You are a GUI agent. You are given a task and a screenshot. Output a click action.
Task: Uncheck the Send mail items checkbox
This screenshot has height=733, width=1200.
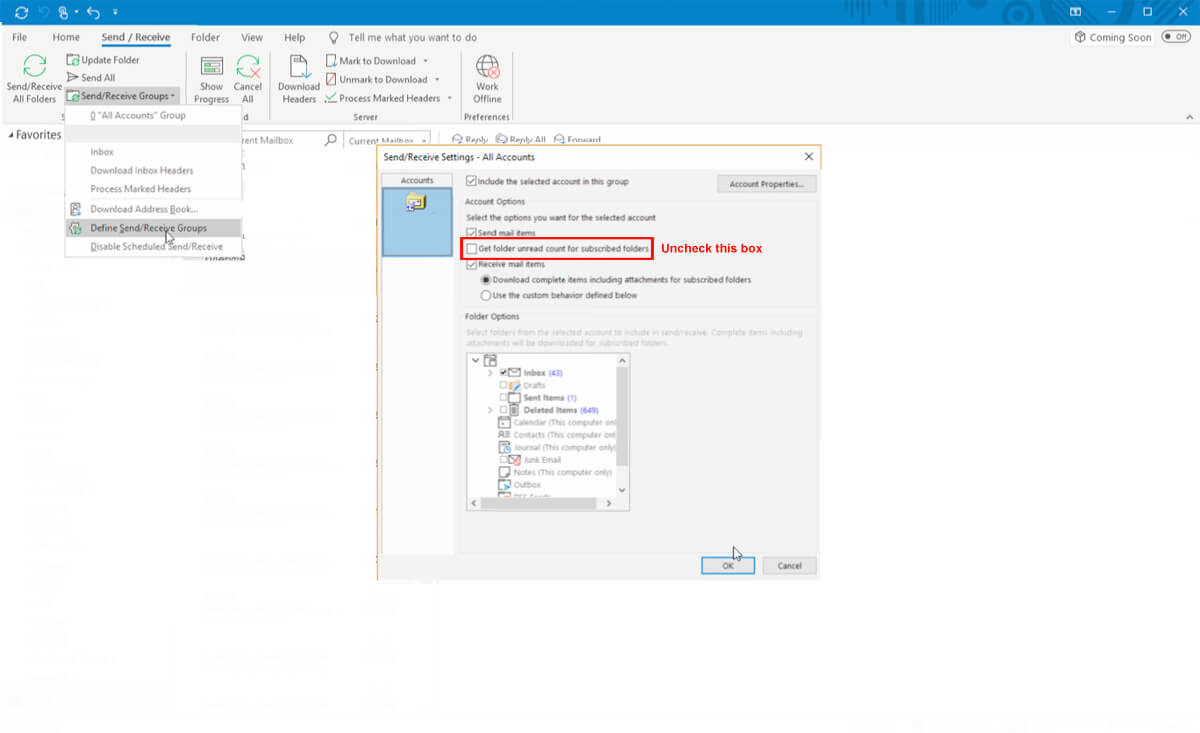pos(472,232)
